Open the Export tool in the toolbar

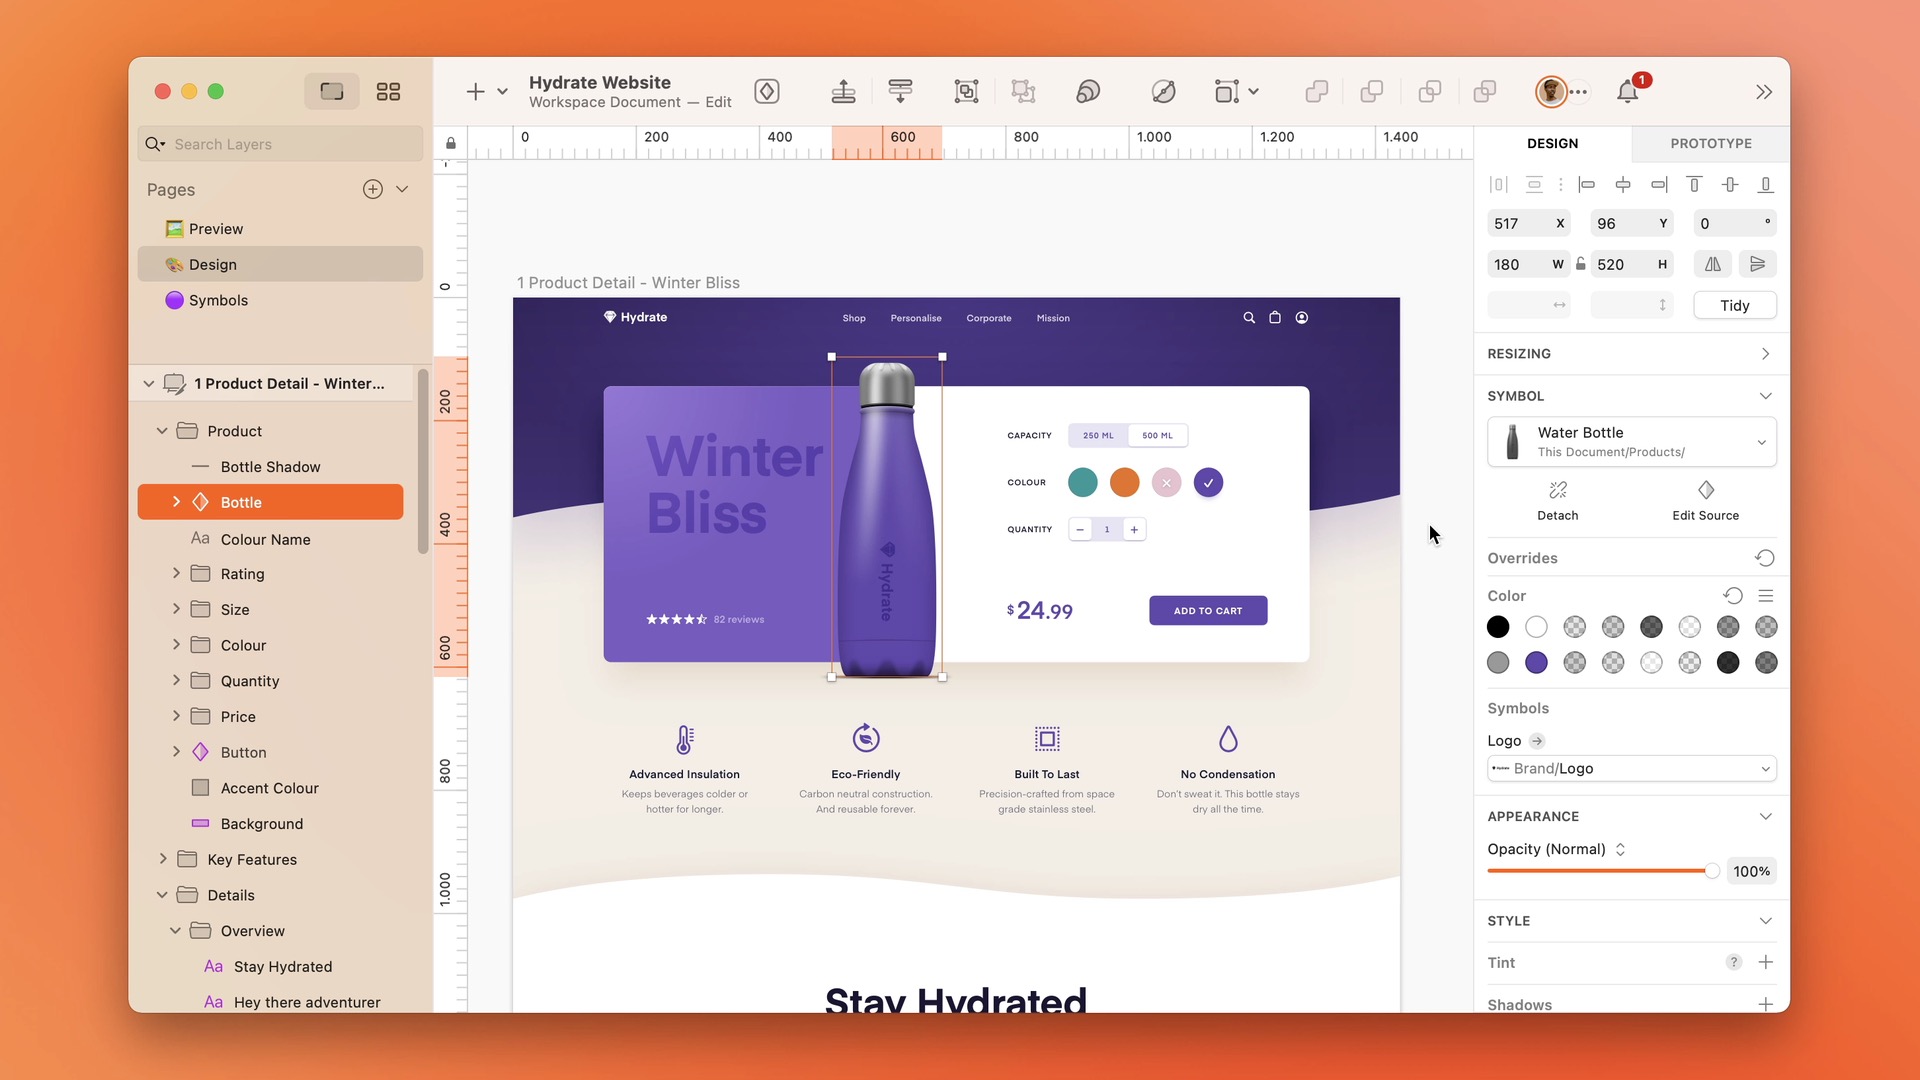point(843,91)
